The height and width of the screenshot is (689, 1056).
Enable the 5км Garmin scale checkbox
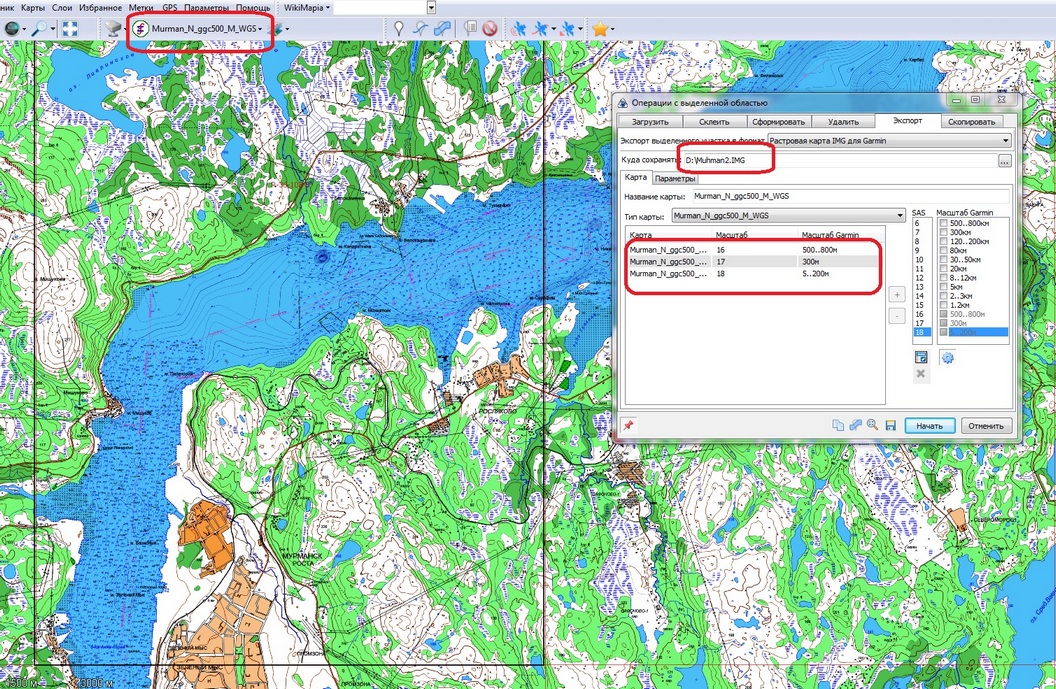[x=943, y=285]
